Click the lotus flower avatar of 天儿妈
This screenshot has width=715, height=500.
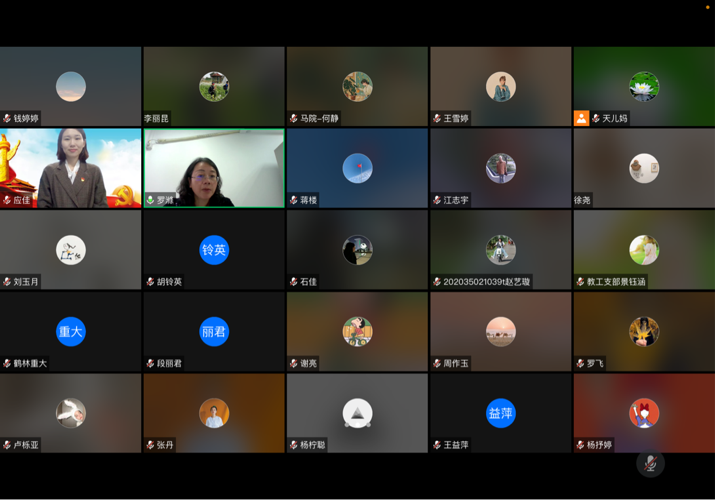(x=644, y=87)
